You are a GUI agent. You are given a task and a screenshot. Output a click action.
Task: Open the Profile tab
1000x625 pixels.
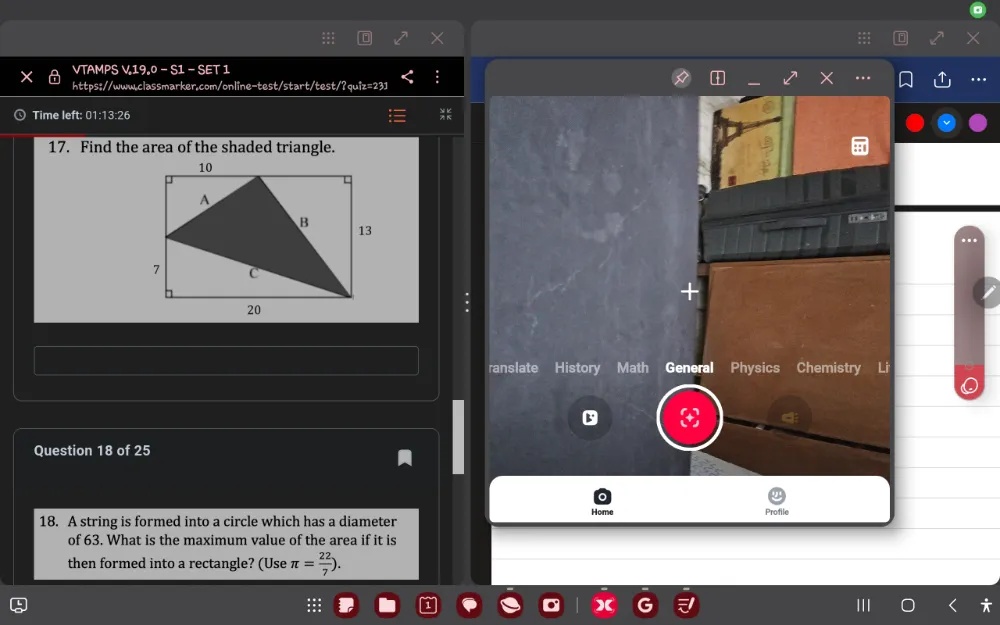click(x=776, y=501)
